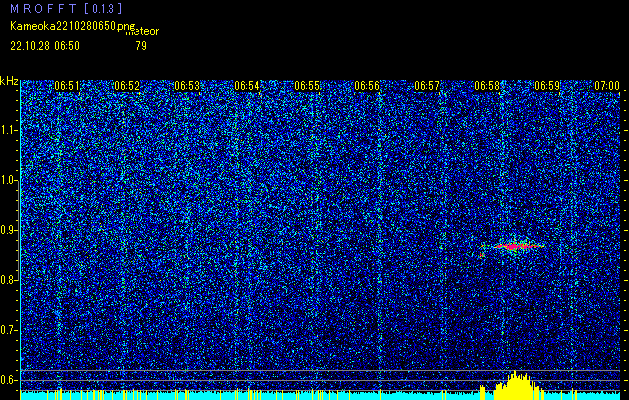Click the 'meteor' label
Image resolution: width=629 pixels, height=400 pixels.
142,31
